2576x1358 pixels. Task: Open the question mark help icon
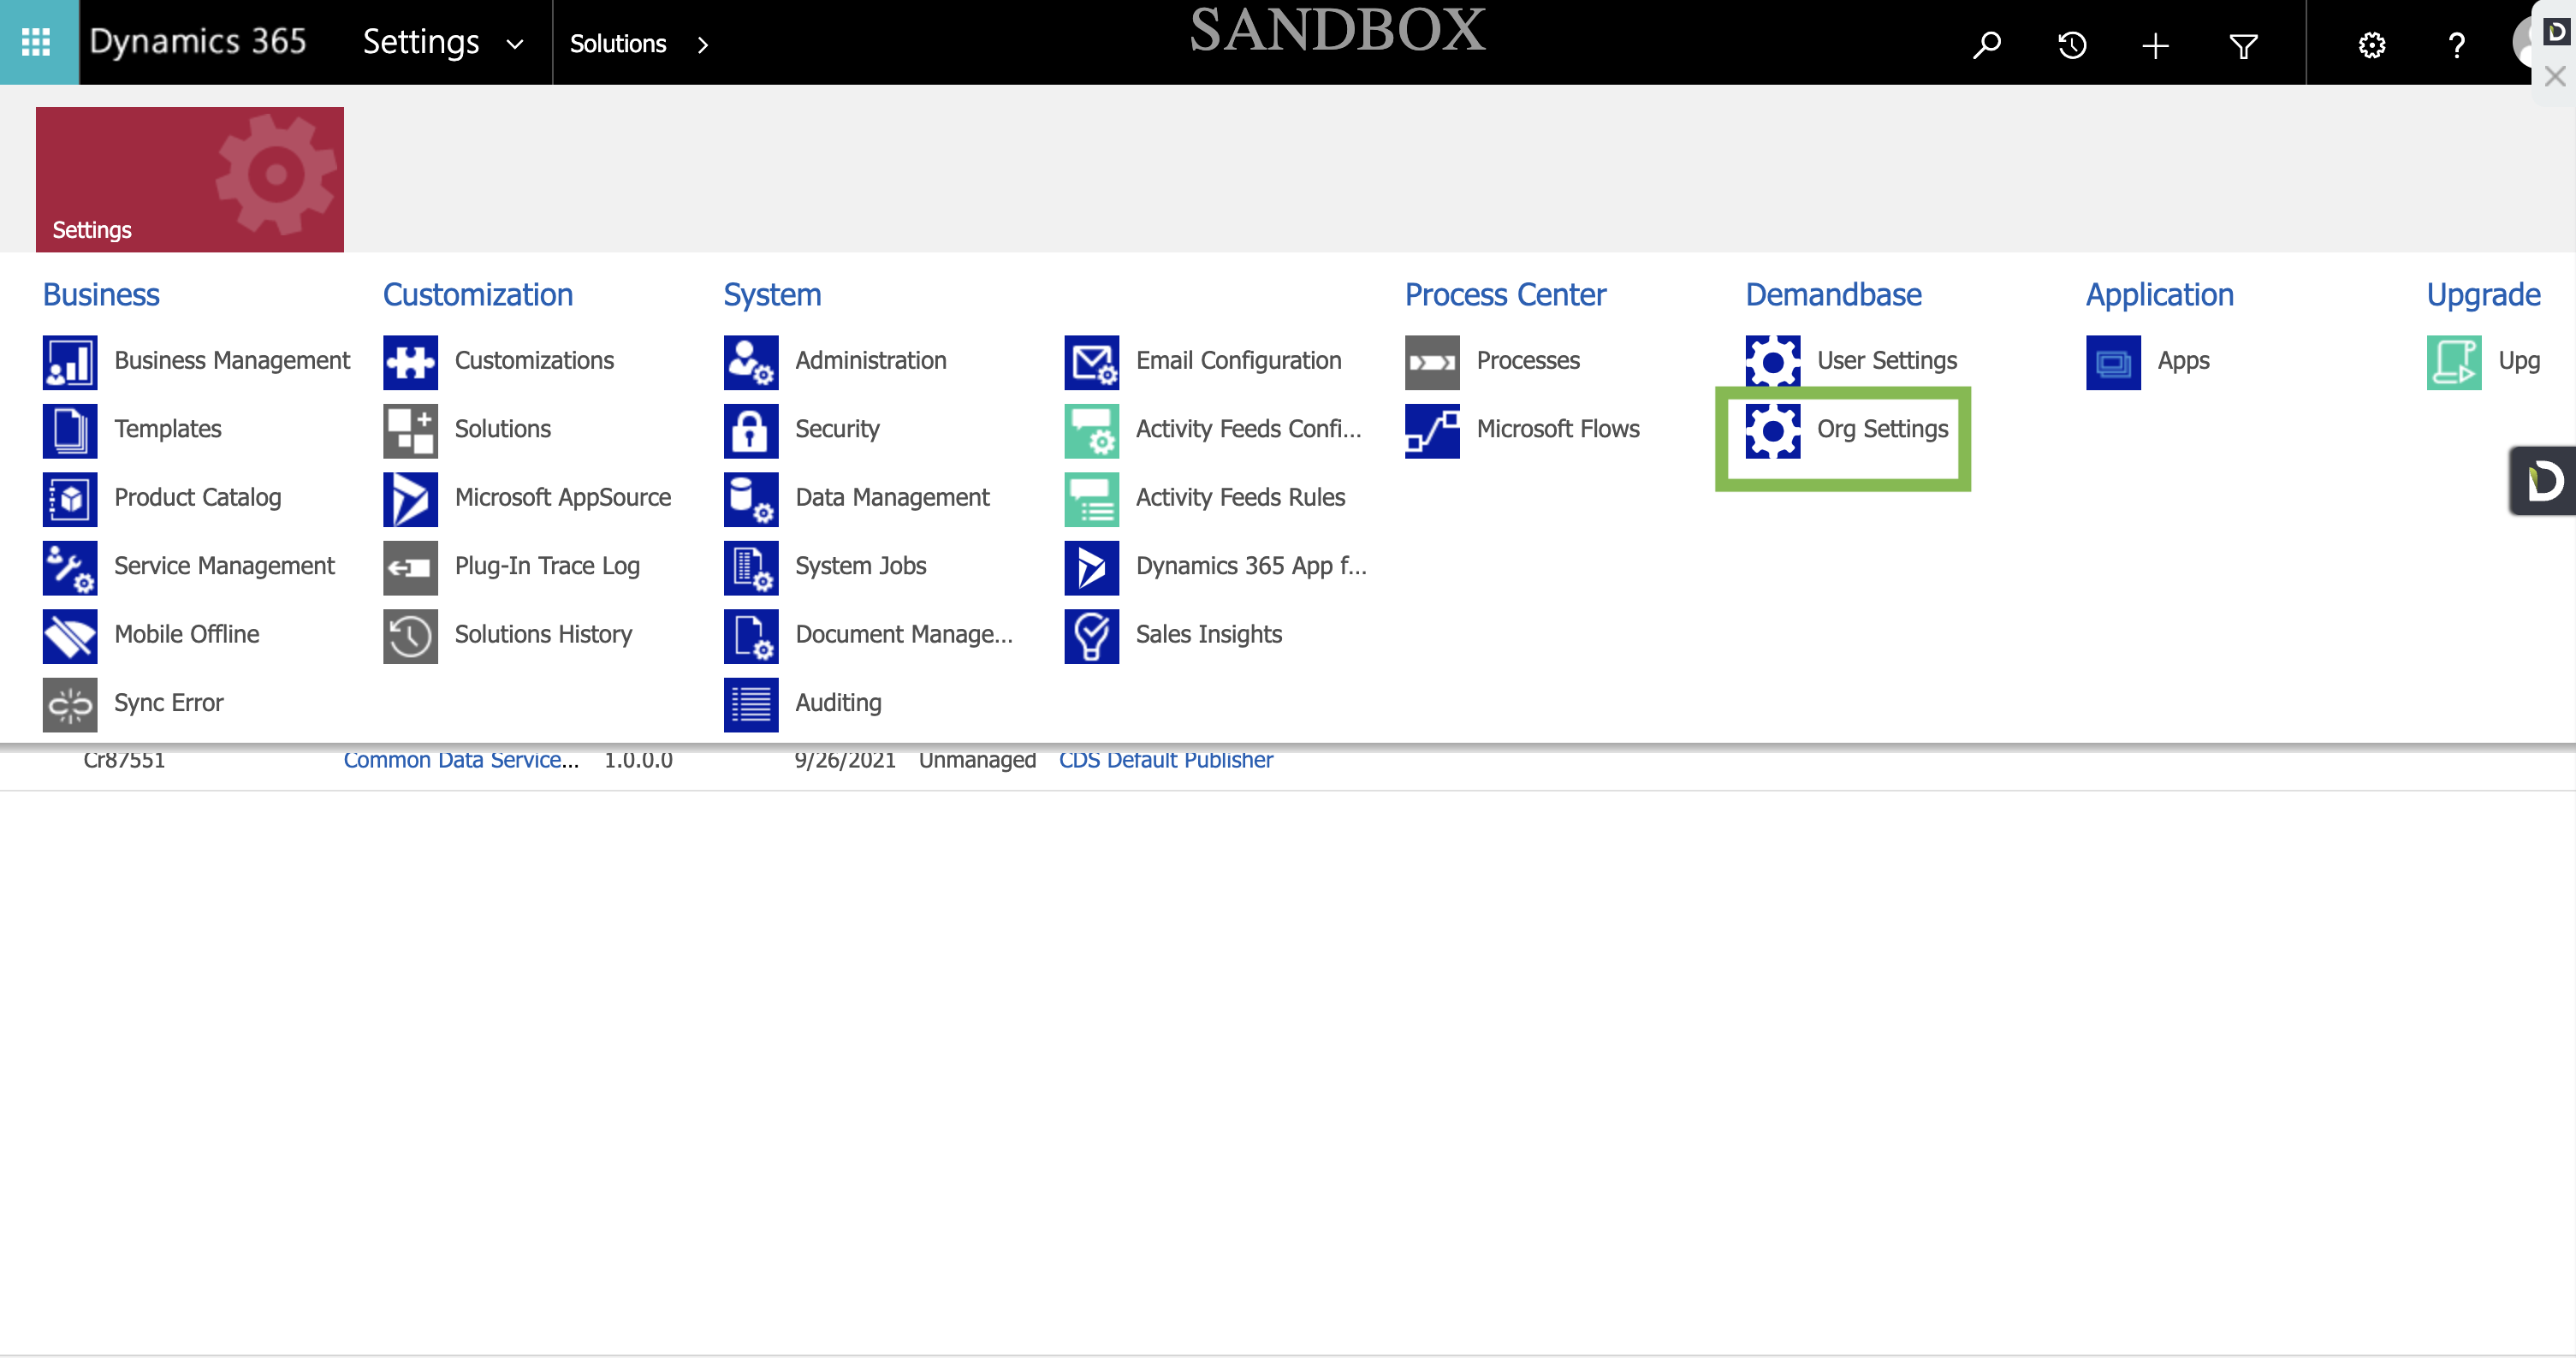[x=2456, y=45]
